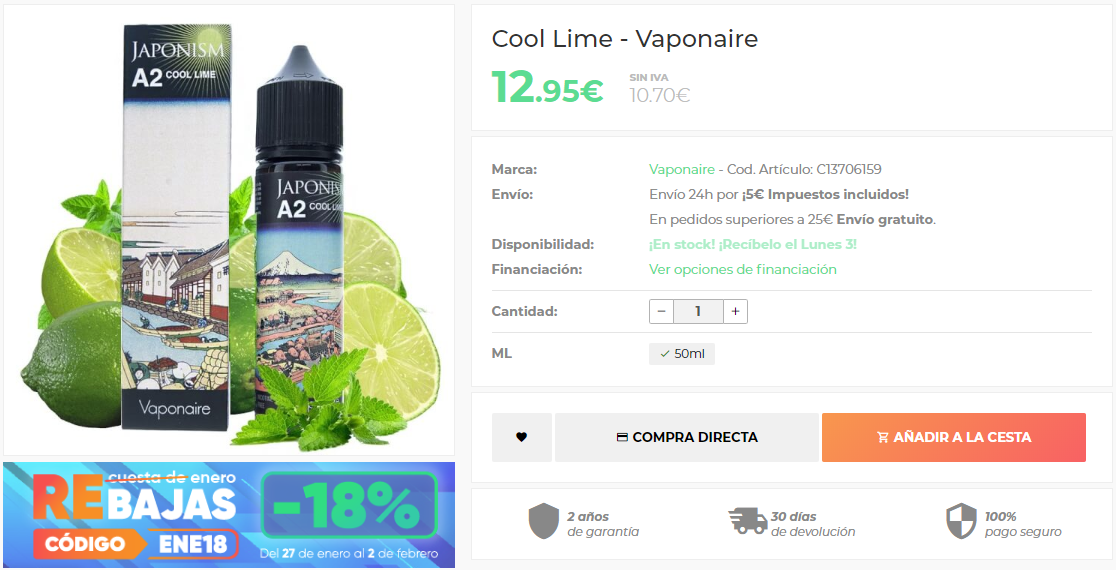Click the Compra Directa button

point(687,437)
